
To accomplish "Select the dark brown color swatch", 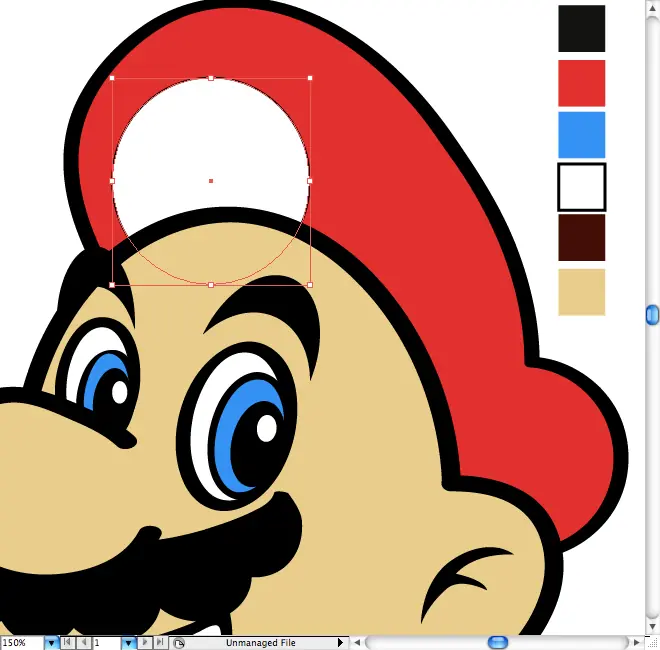I will (581, 238).
